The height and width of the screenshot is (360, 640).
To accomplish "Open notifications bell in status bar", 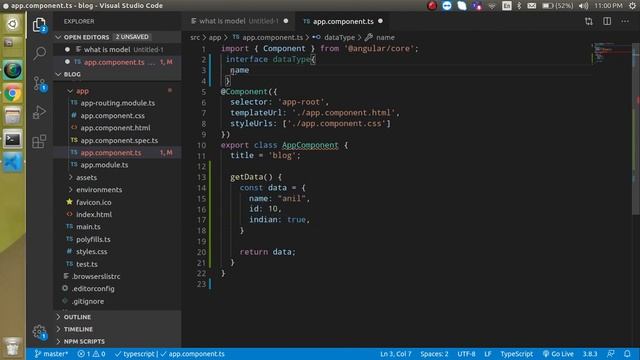I will 627,354.
